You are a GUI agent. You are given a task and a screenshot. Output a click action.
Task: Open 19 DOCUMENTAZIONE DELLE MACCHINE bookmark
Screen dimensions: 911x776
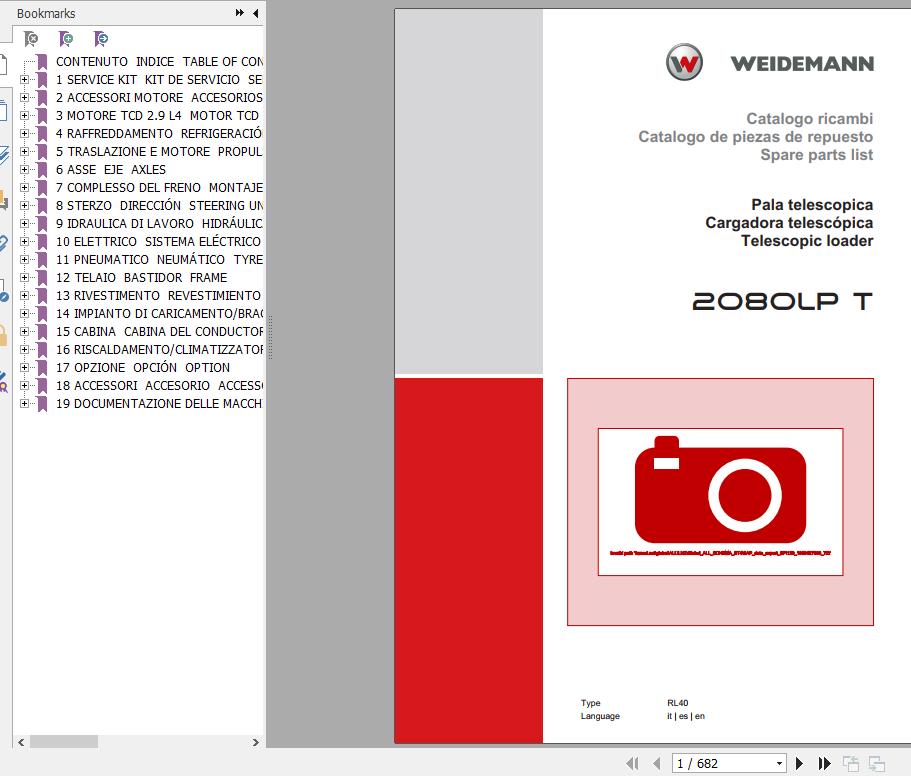(x=159, y=404)
